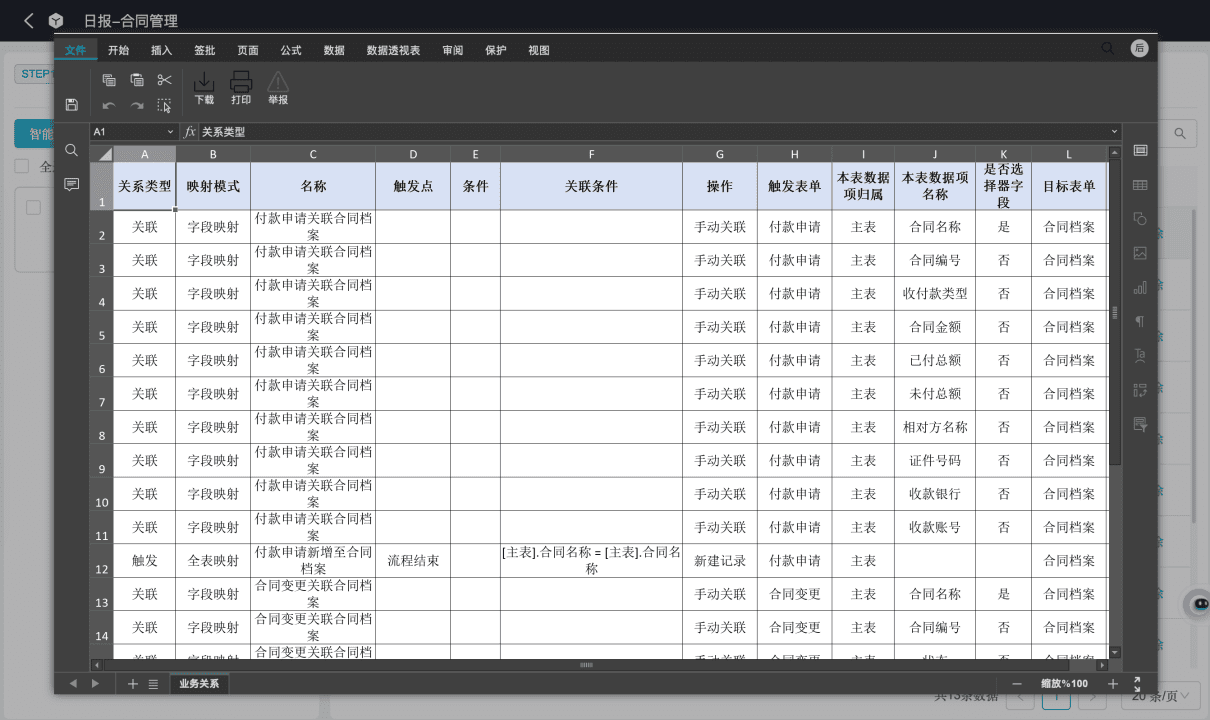The image size is (1210, 720).
Task: Click the save floppy-disk icon
Action: (x=72, y=105)
